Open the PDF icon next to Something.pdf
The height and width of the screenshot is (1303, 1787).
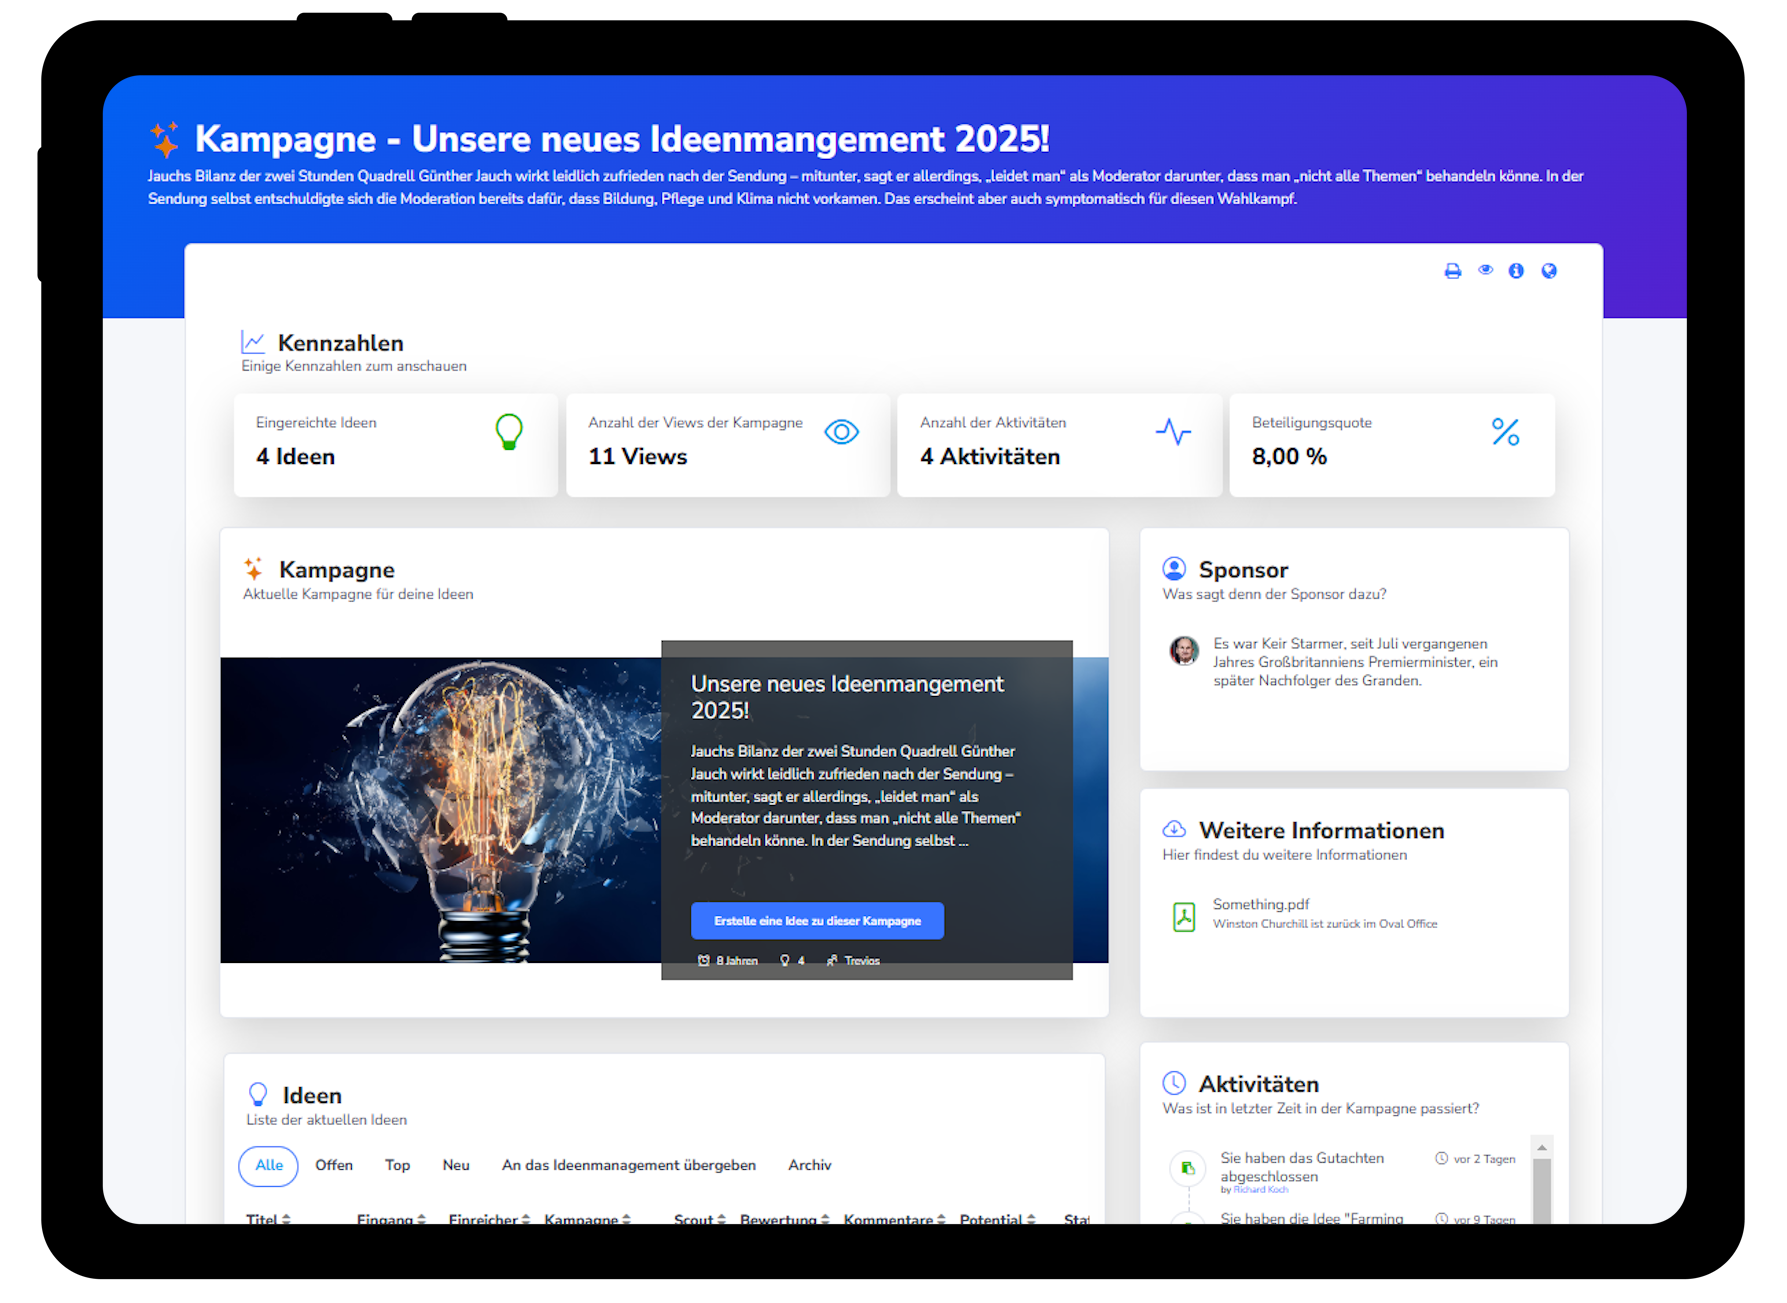(x=1184, y=916)
